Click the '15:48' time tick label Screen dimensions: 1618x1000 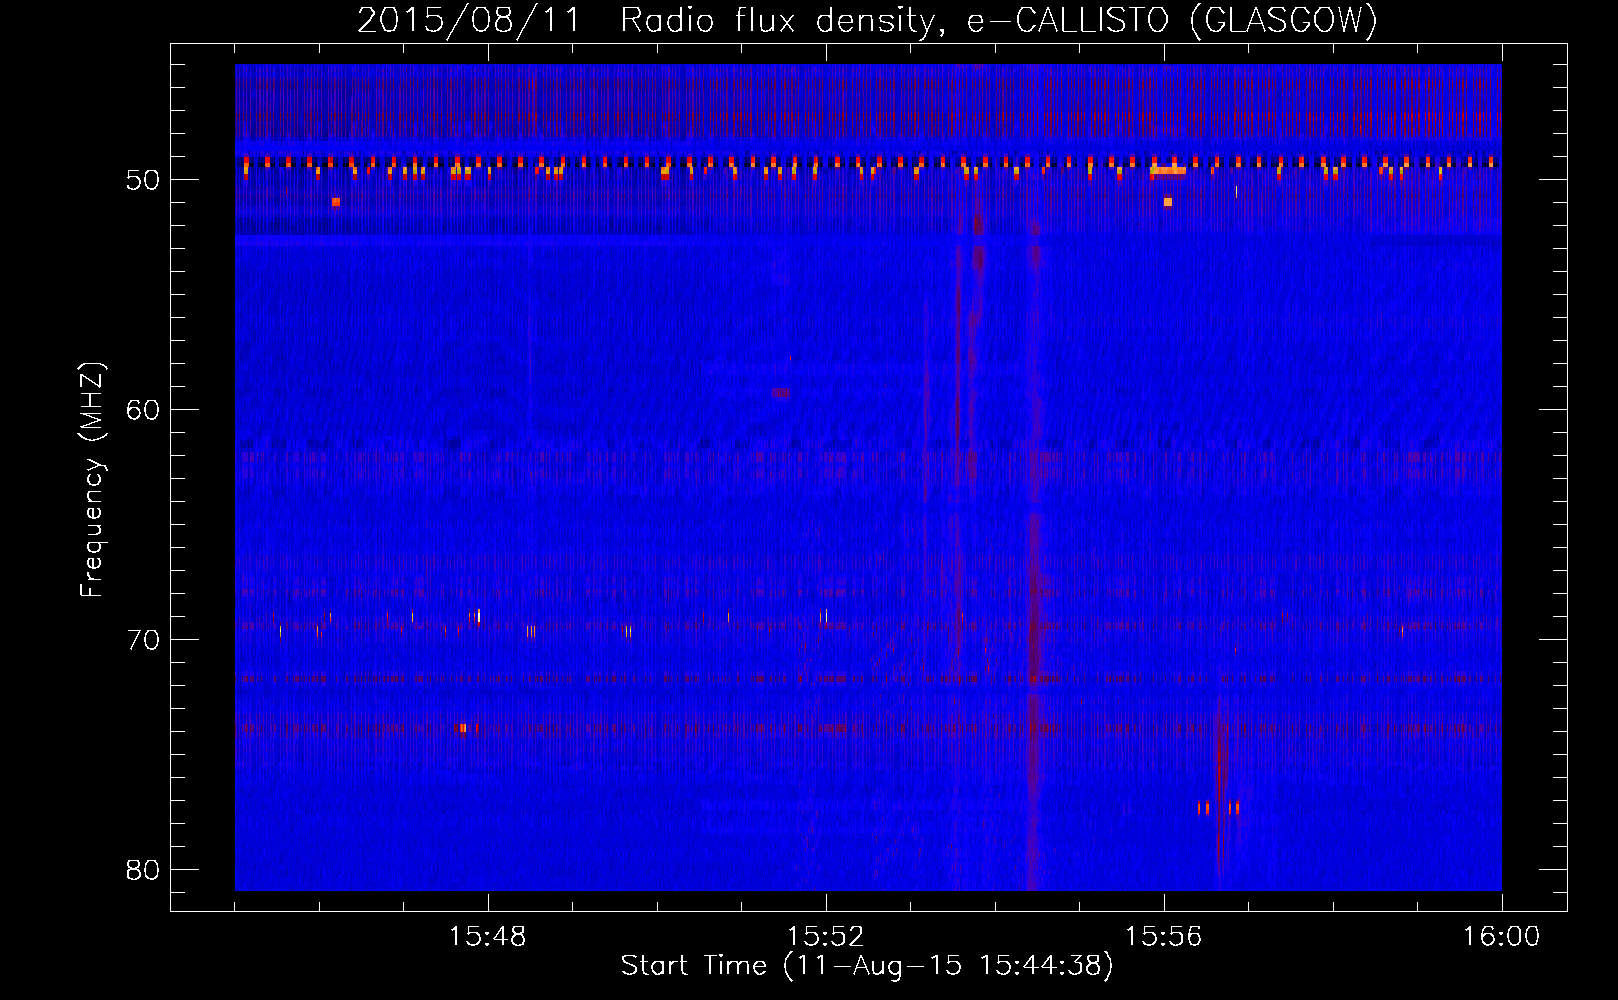(487, 937)
